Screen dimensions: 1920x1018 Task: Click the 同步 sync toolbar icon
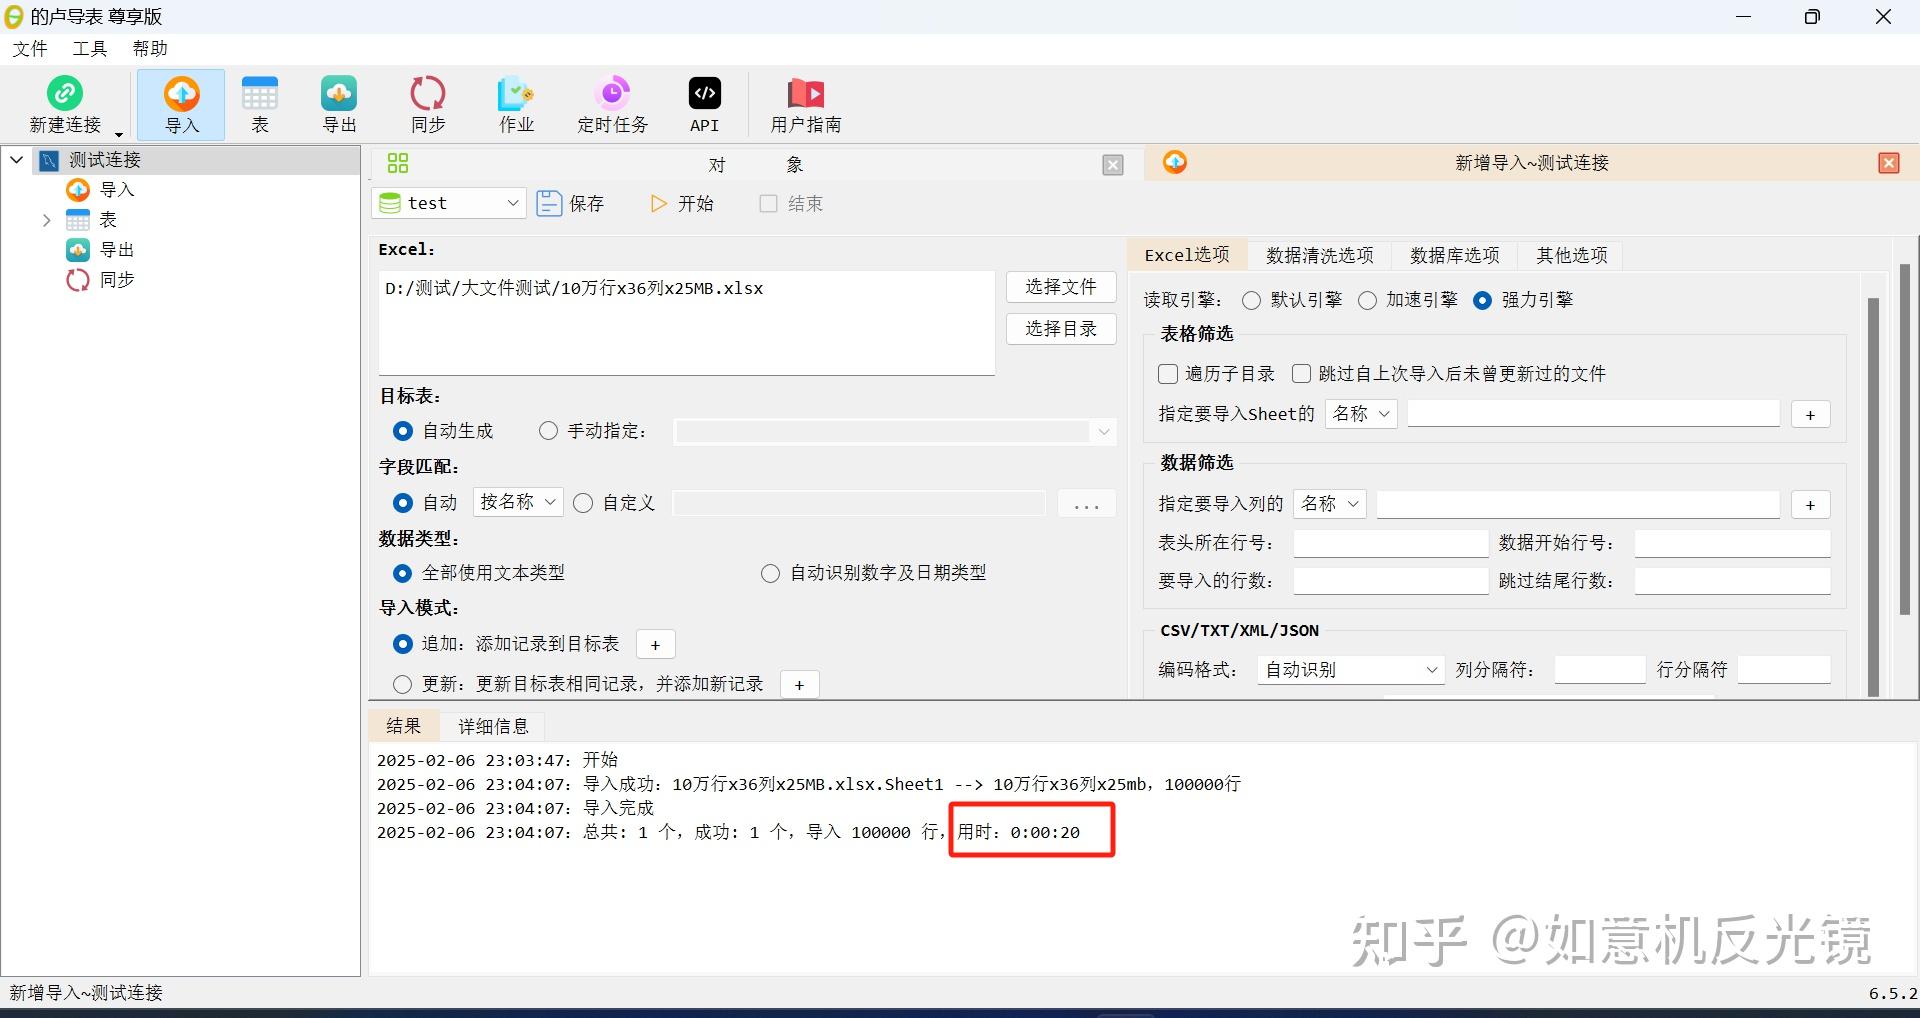tap(427, 103)
